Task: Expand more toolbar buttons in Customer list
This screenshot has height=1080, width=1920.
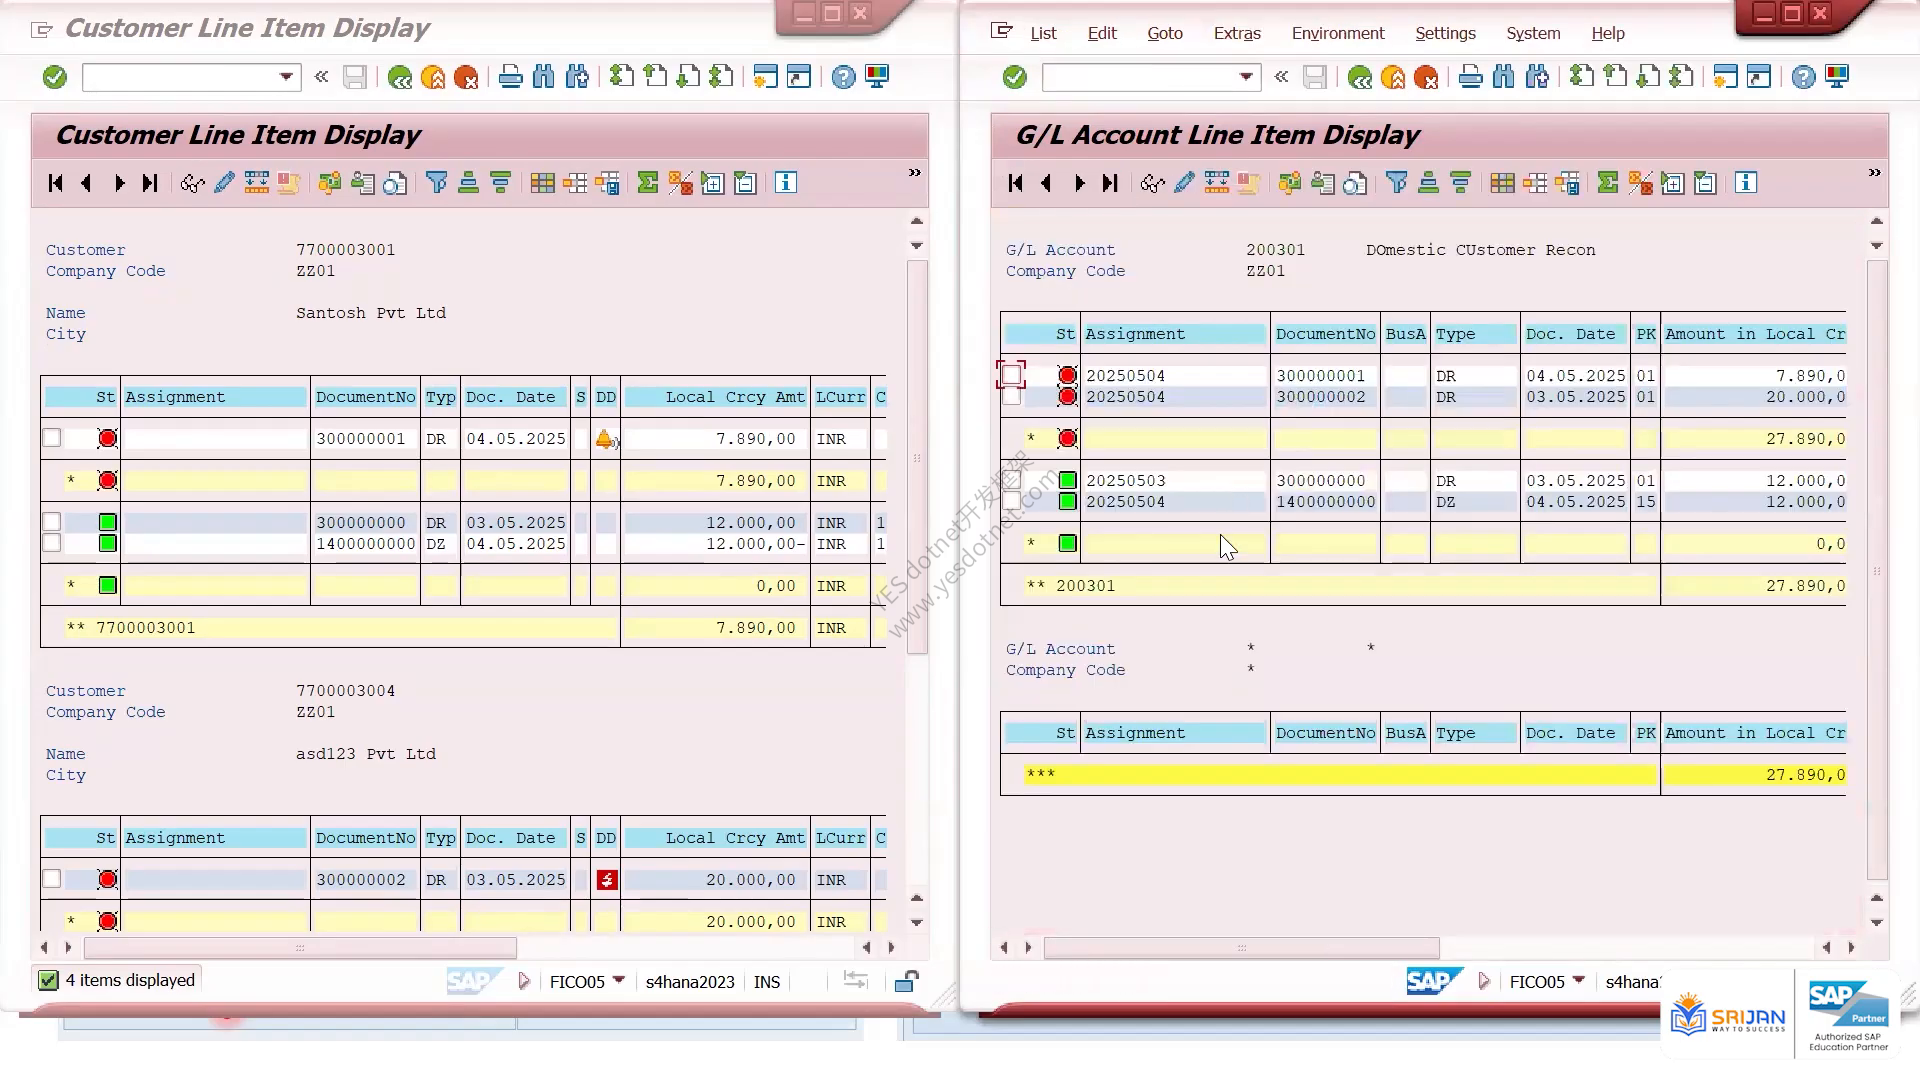Action: coord(914,173)
